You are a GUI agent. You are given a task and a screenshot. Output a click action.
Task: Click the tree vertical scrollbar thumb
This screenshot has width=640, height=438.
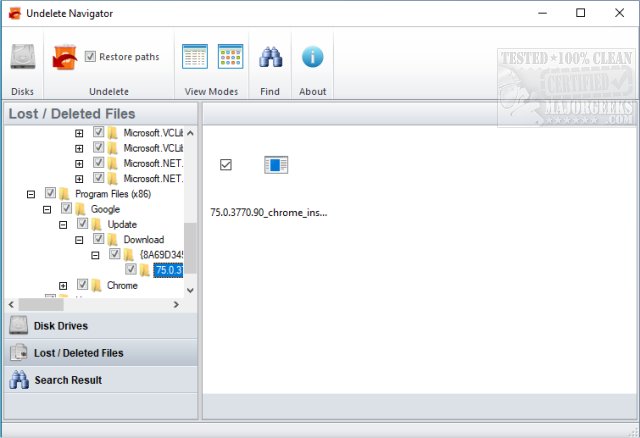pyautogui.click(x=190, y=248)
